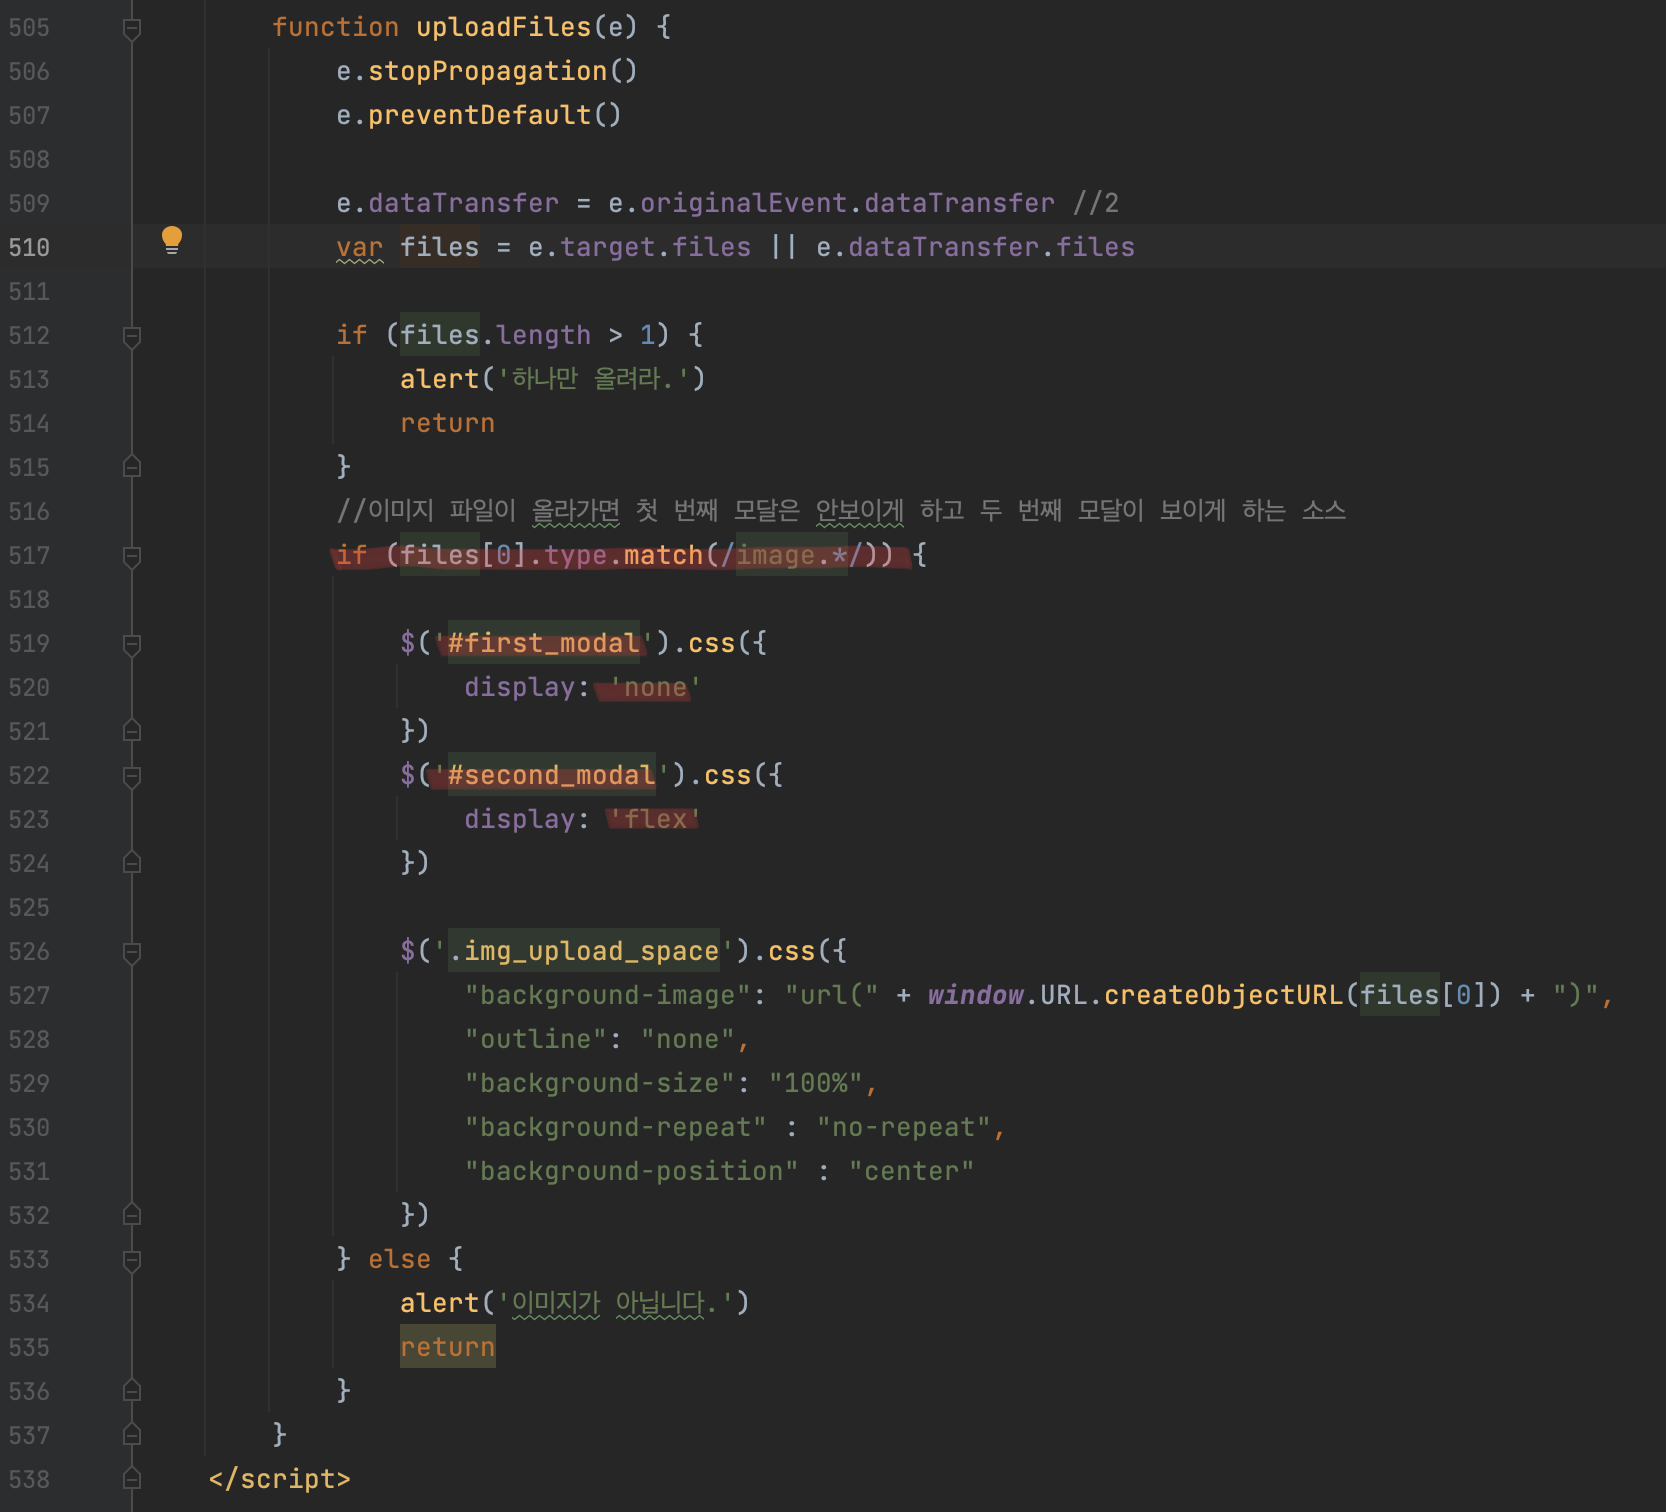Click the 'flex' display value
The height and width of the screenshot is (1512, 1666).
coord(656,819)
